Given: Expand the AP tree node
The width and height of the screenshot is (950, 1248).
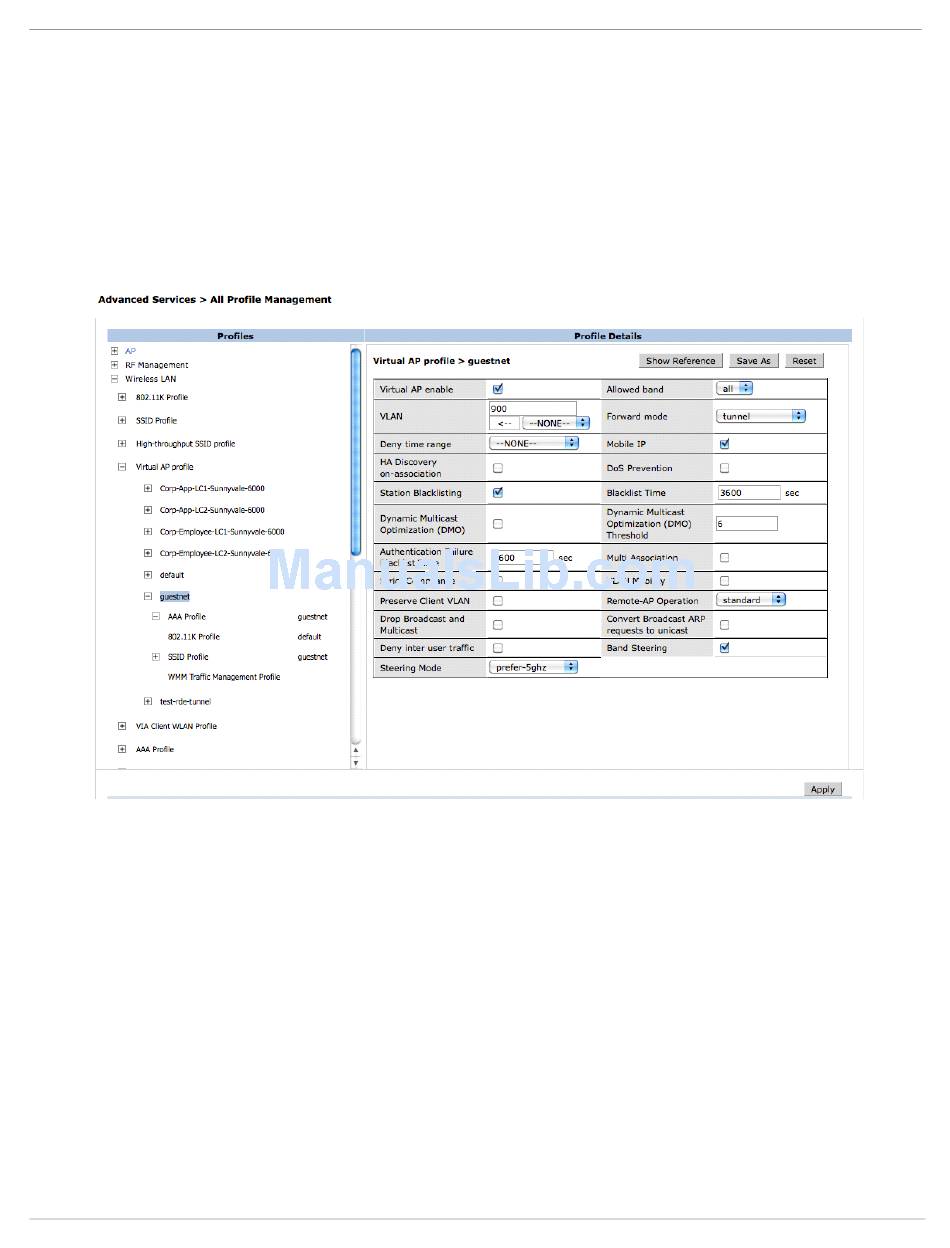Looking at the screenshot, I should pos(114,351).
